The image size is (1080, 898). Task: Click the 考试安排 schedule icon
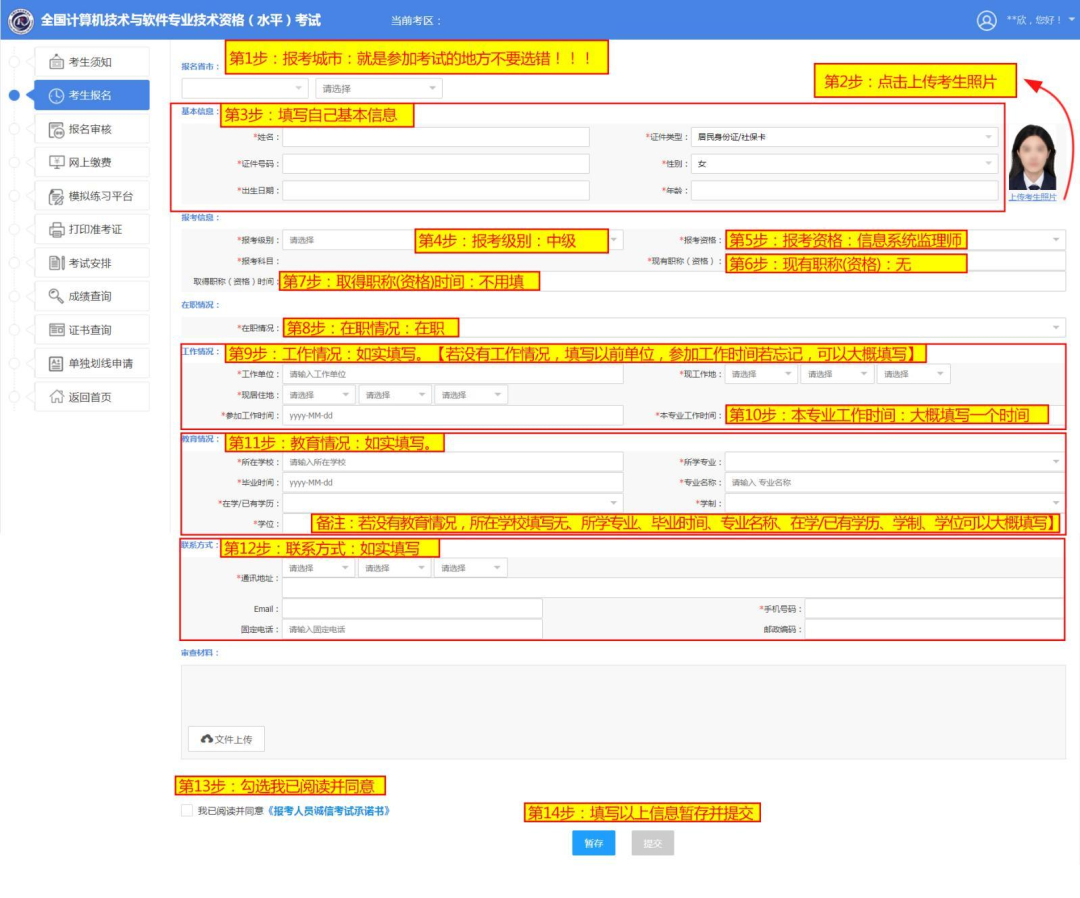(56, 263)
